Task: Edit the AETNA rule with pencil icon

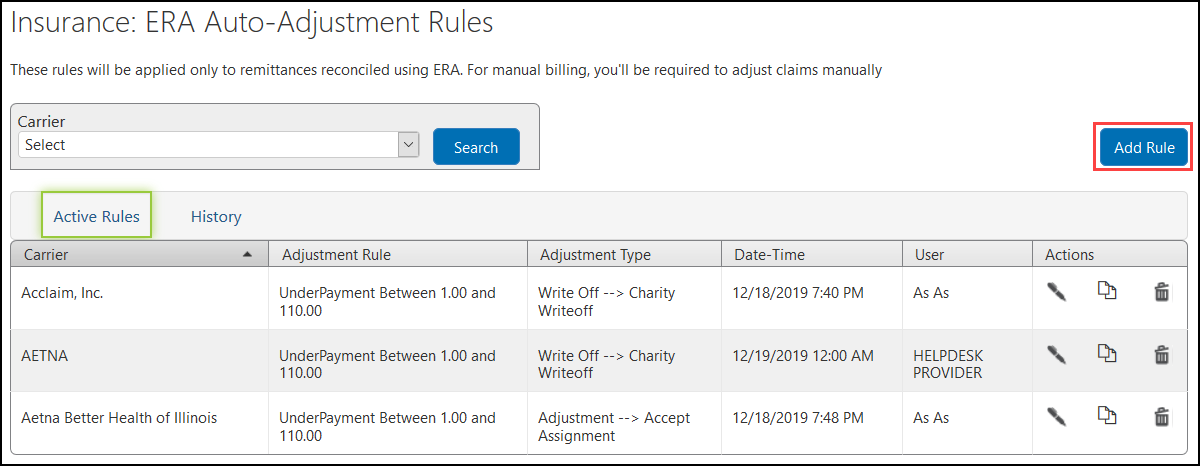Action: 1057,354
